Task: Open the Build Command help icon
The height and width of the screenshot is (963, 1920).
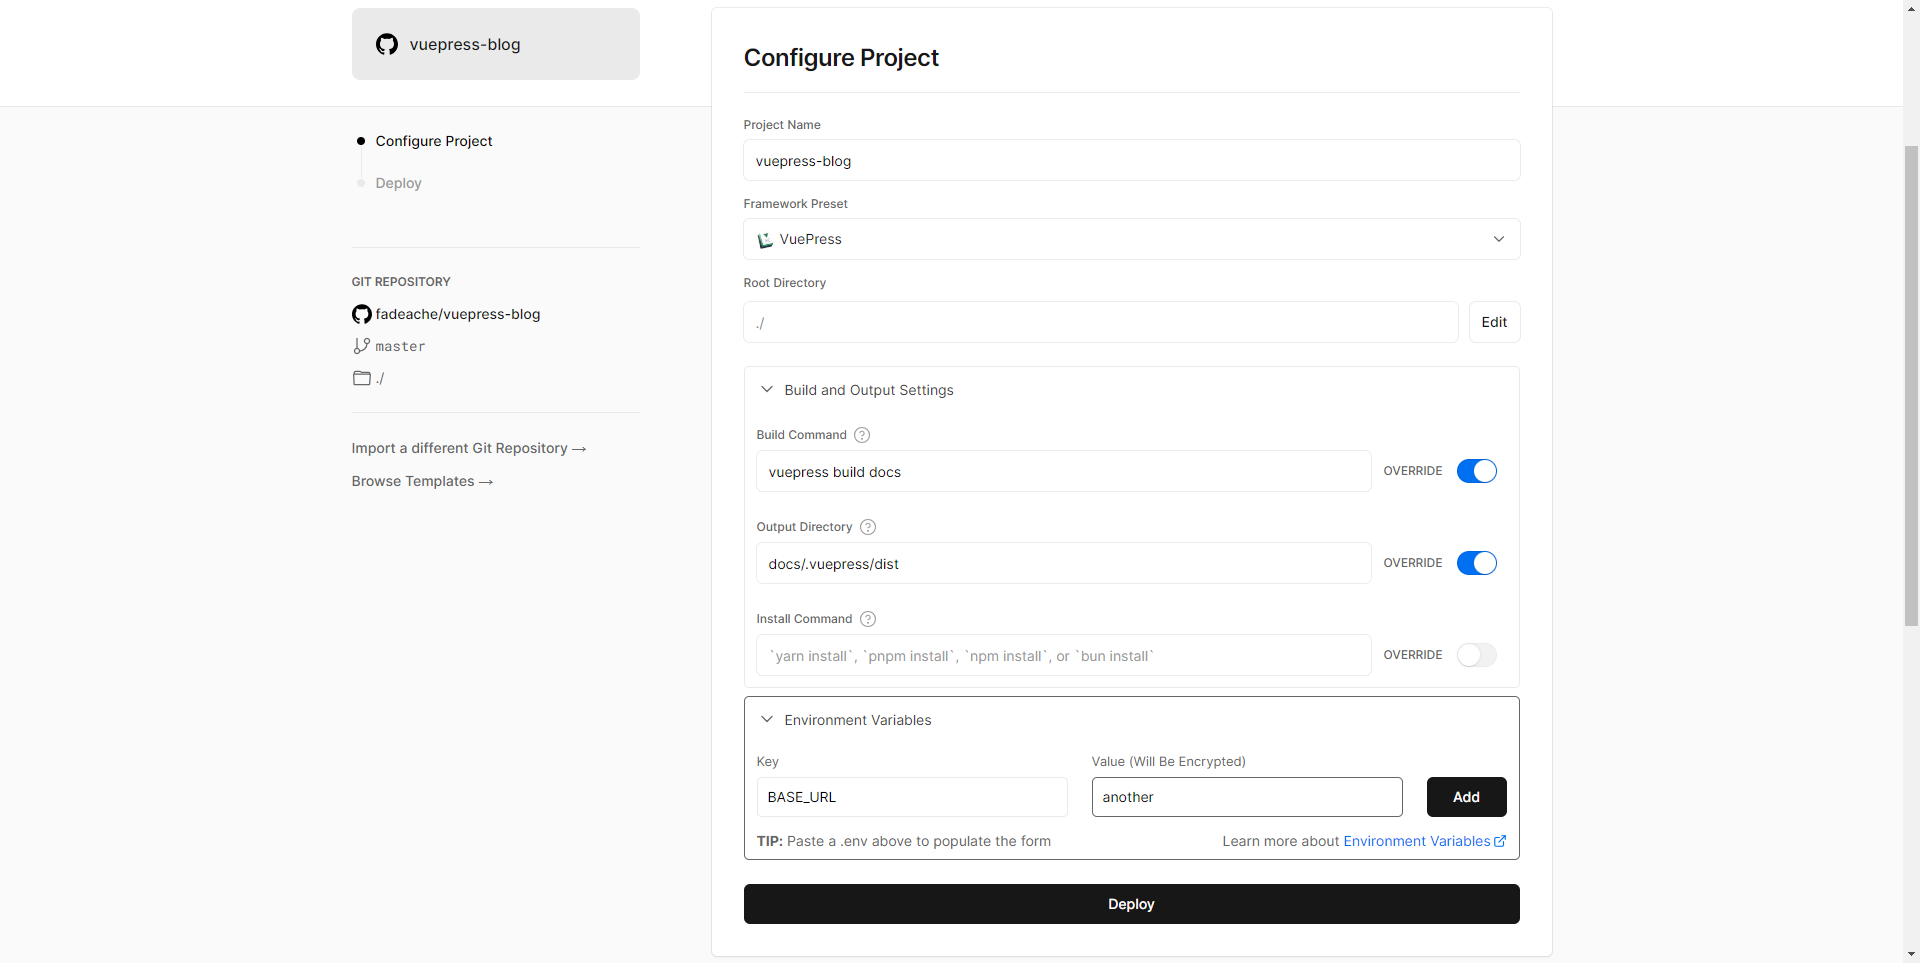Action: 862,435
